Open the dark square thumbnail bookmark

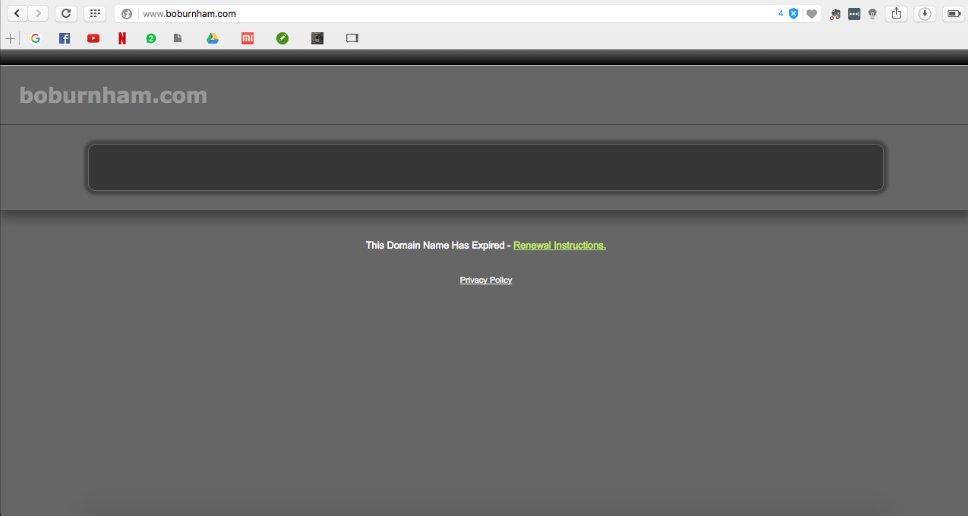pos(317,38)
